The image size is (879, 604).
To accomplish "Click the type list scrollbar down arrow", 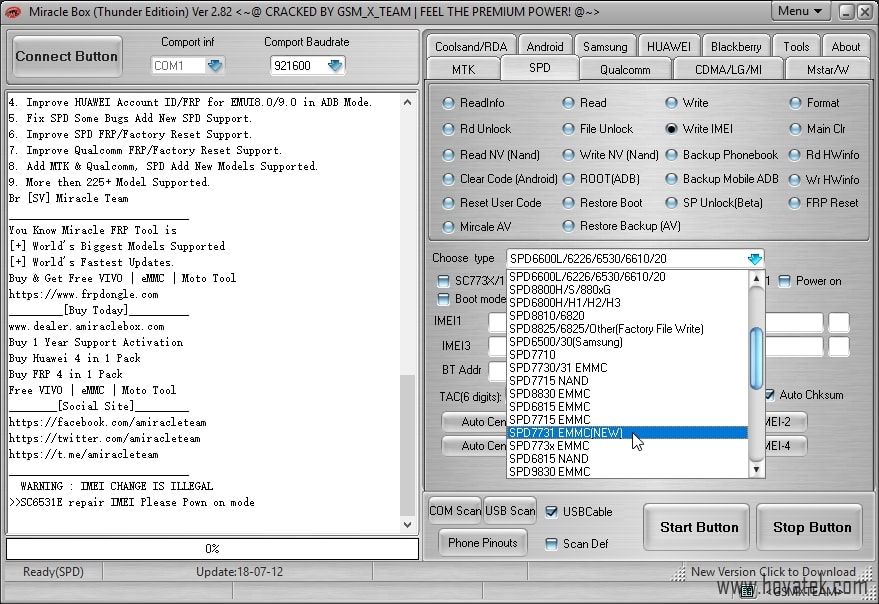I will (x=756, y=470).
